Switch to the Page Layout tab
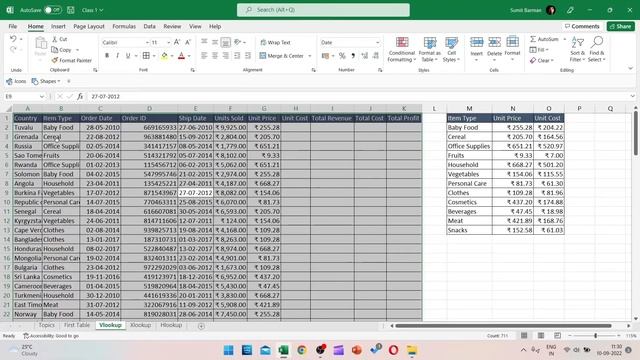Viewport: 640px width, 360px height. coord(89,27)
